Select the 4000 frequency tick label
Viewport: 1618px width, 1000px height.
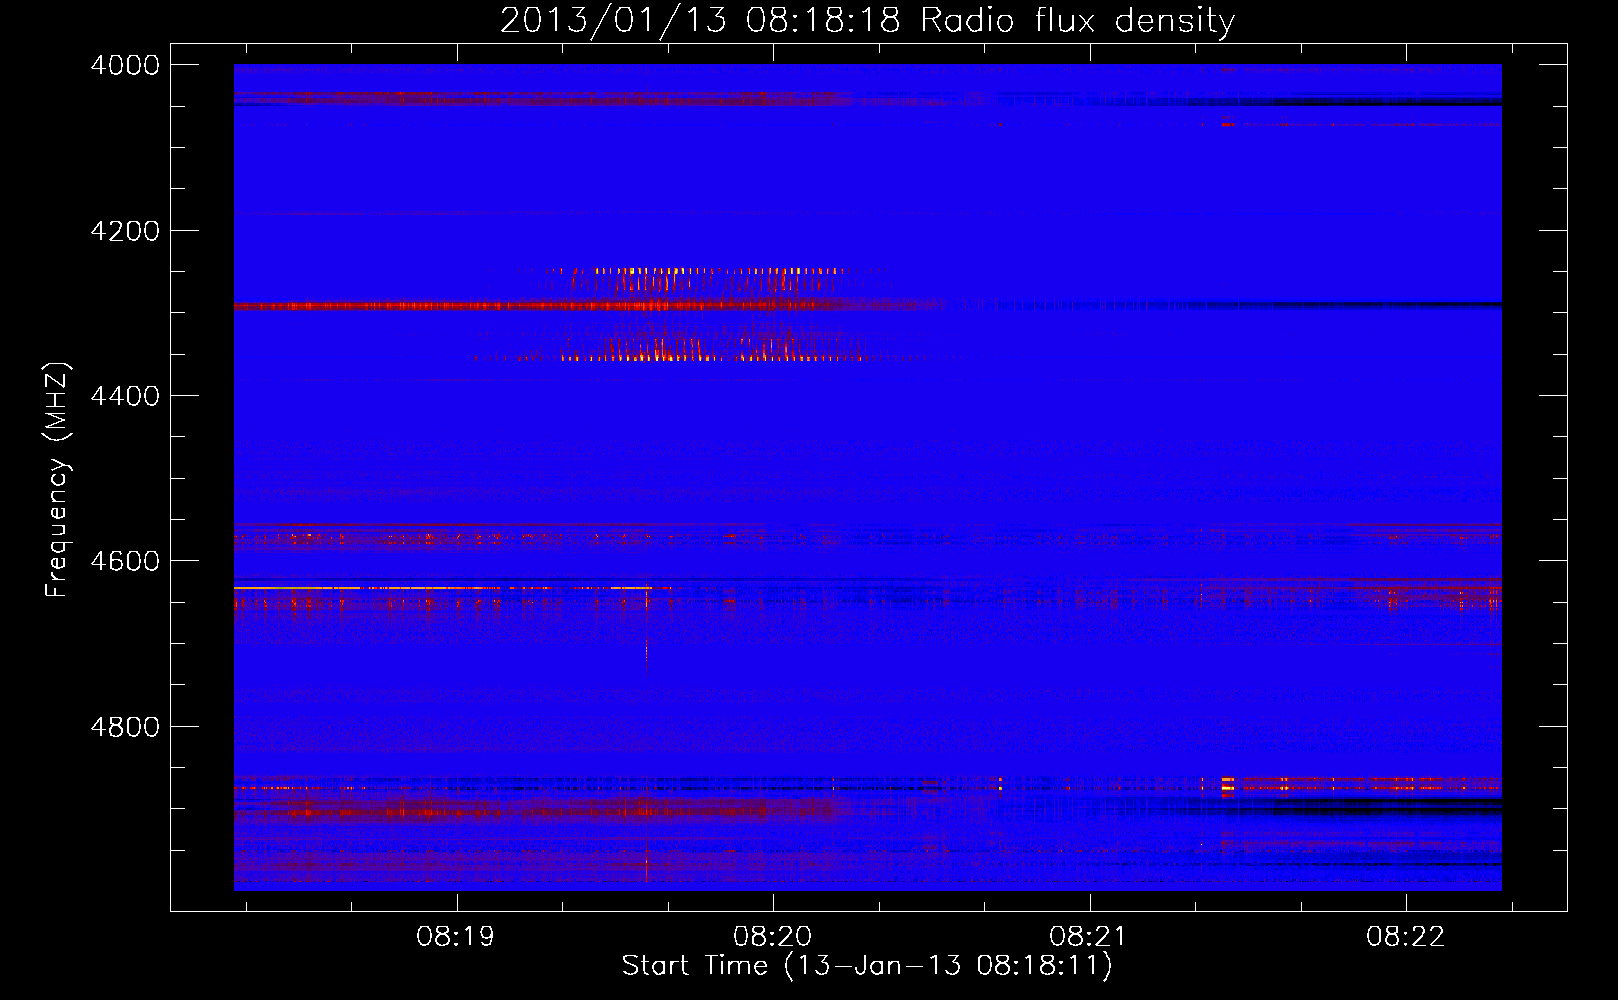(x=125, y=65)
